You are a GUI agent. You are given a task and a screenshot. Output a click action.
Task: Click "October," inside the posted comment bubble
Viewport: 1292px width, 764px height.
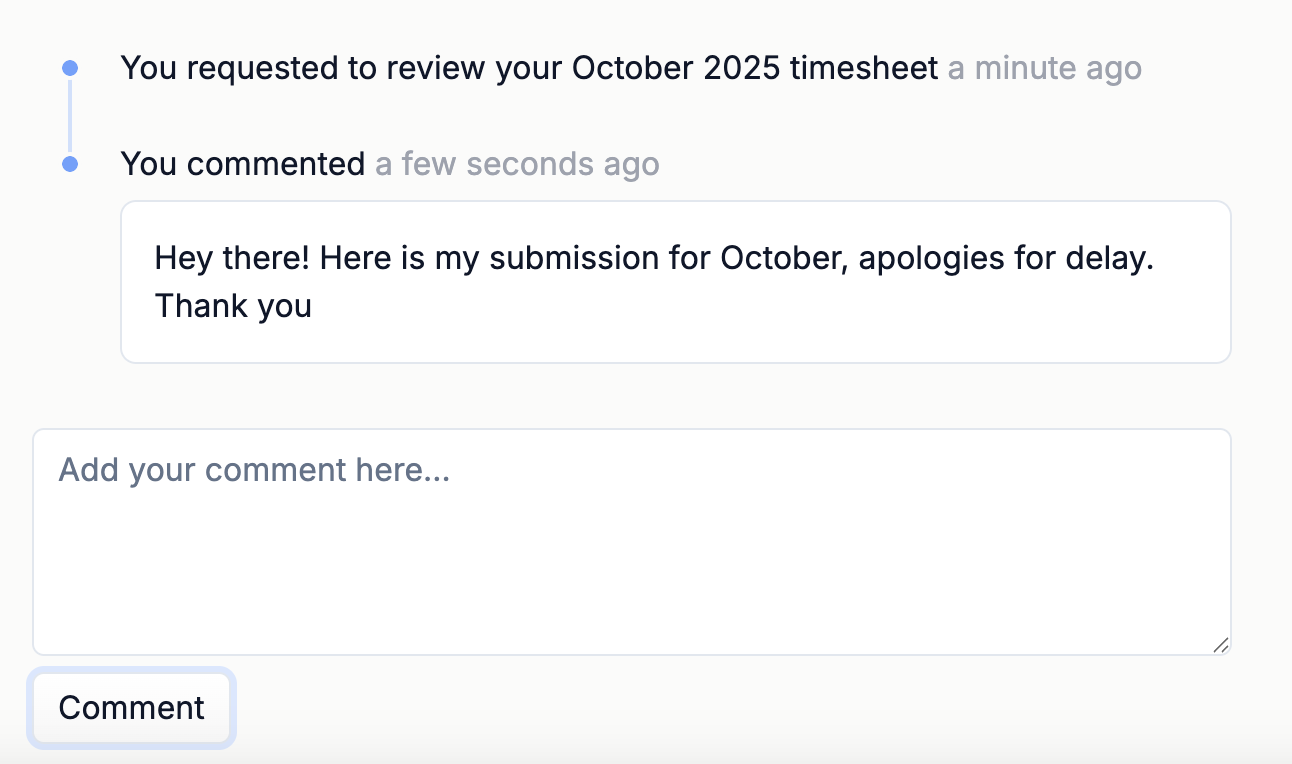(785, 258)
